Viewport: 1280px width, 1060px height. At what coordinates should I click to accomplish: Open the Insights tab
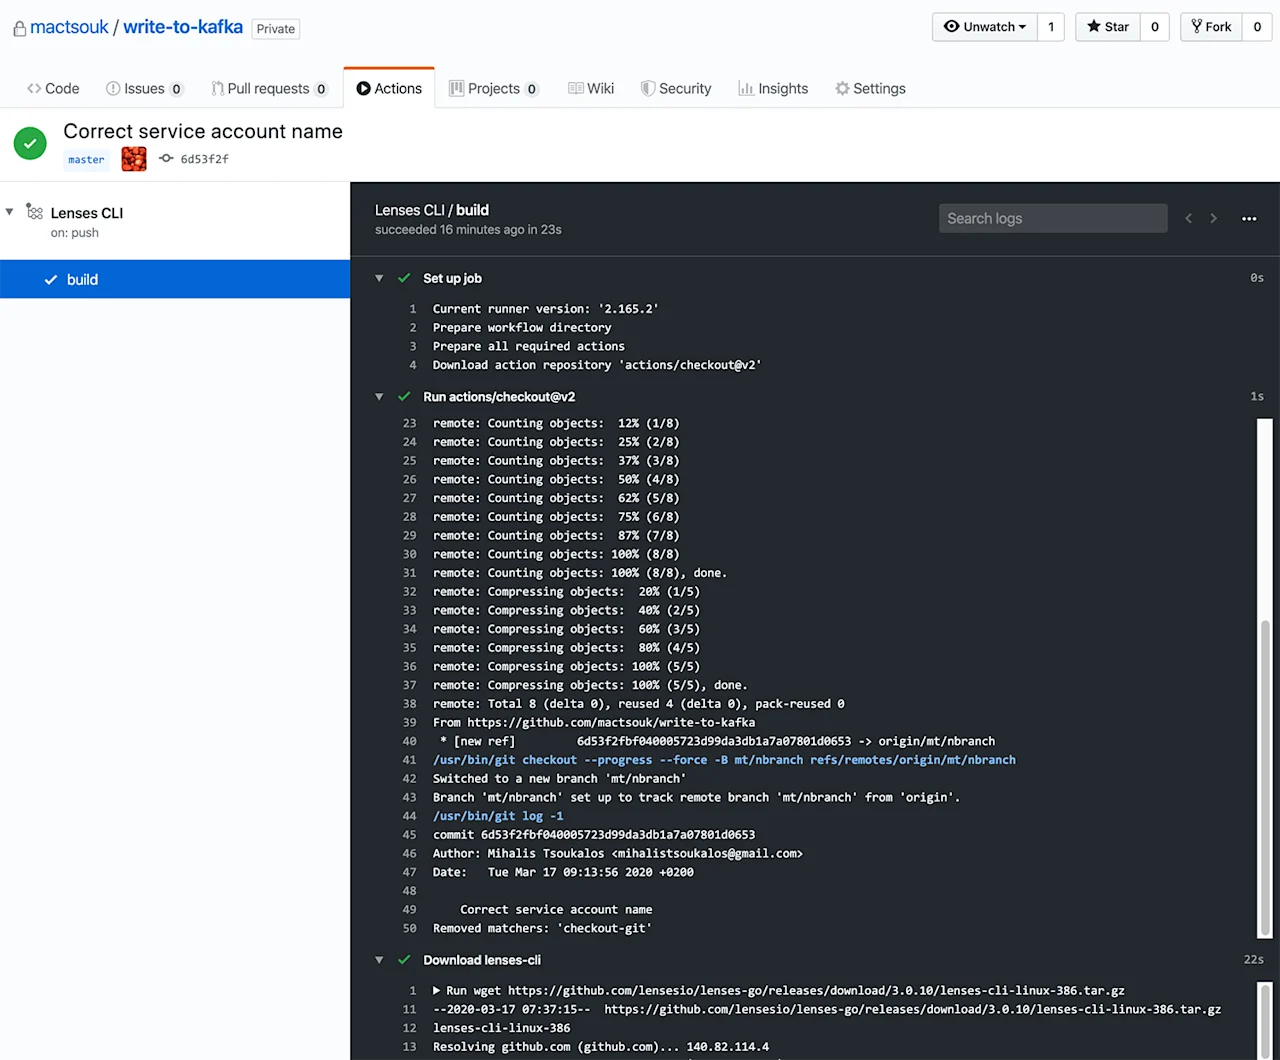[773, 88]
